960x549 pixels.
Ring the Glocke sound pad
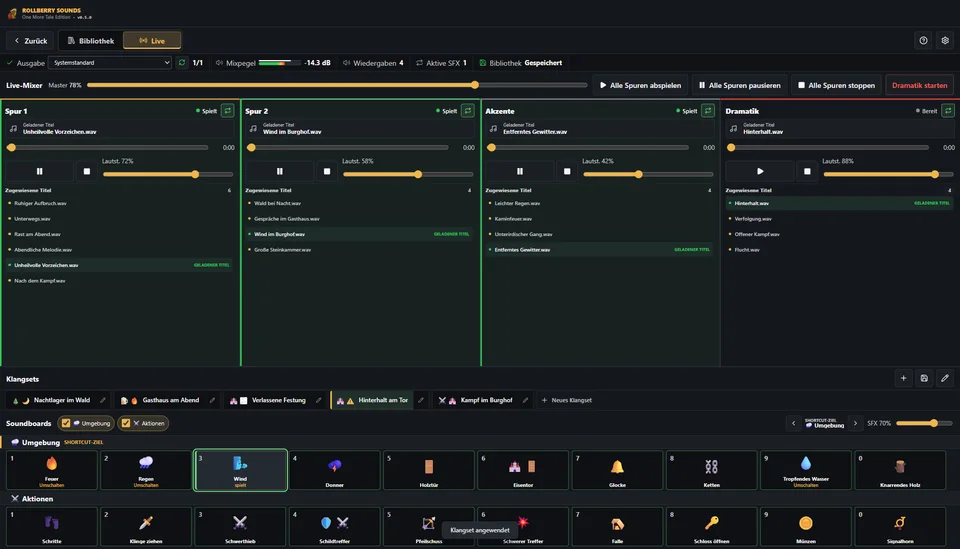point(617,470)
